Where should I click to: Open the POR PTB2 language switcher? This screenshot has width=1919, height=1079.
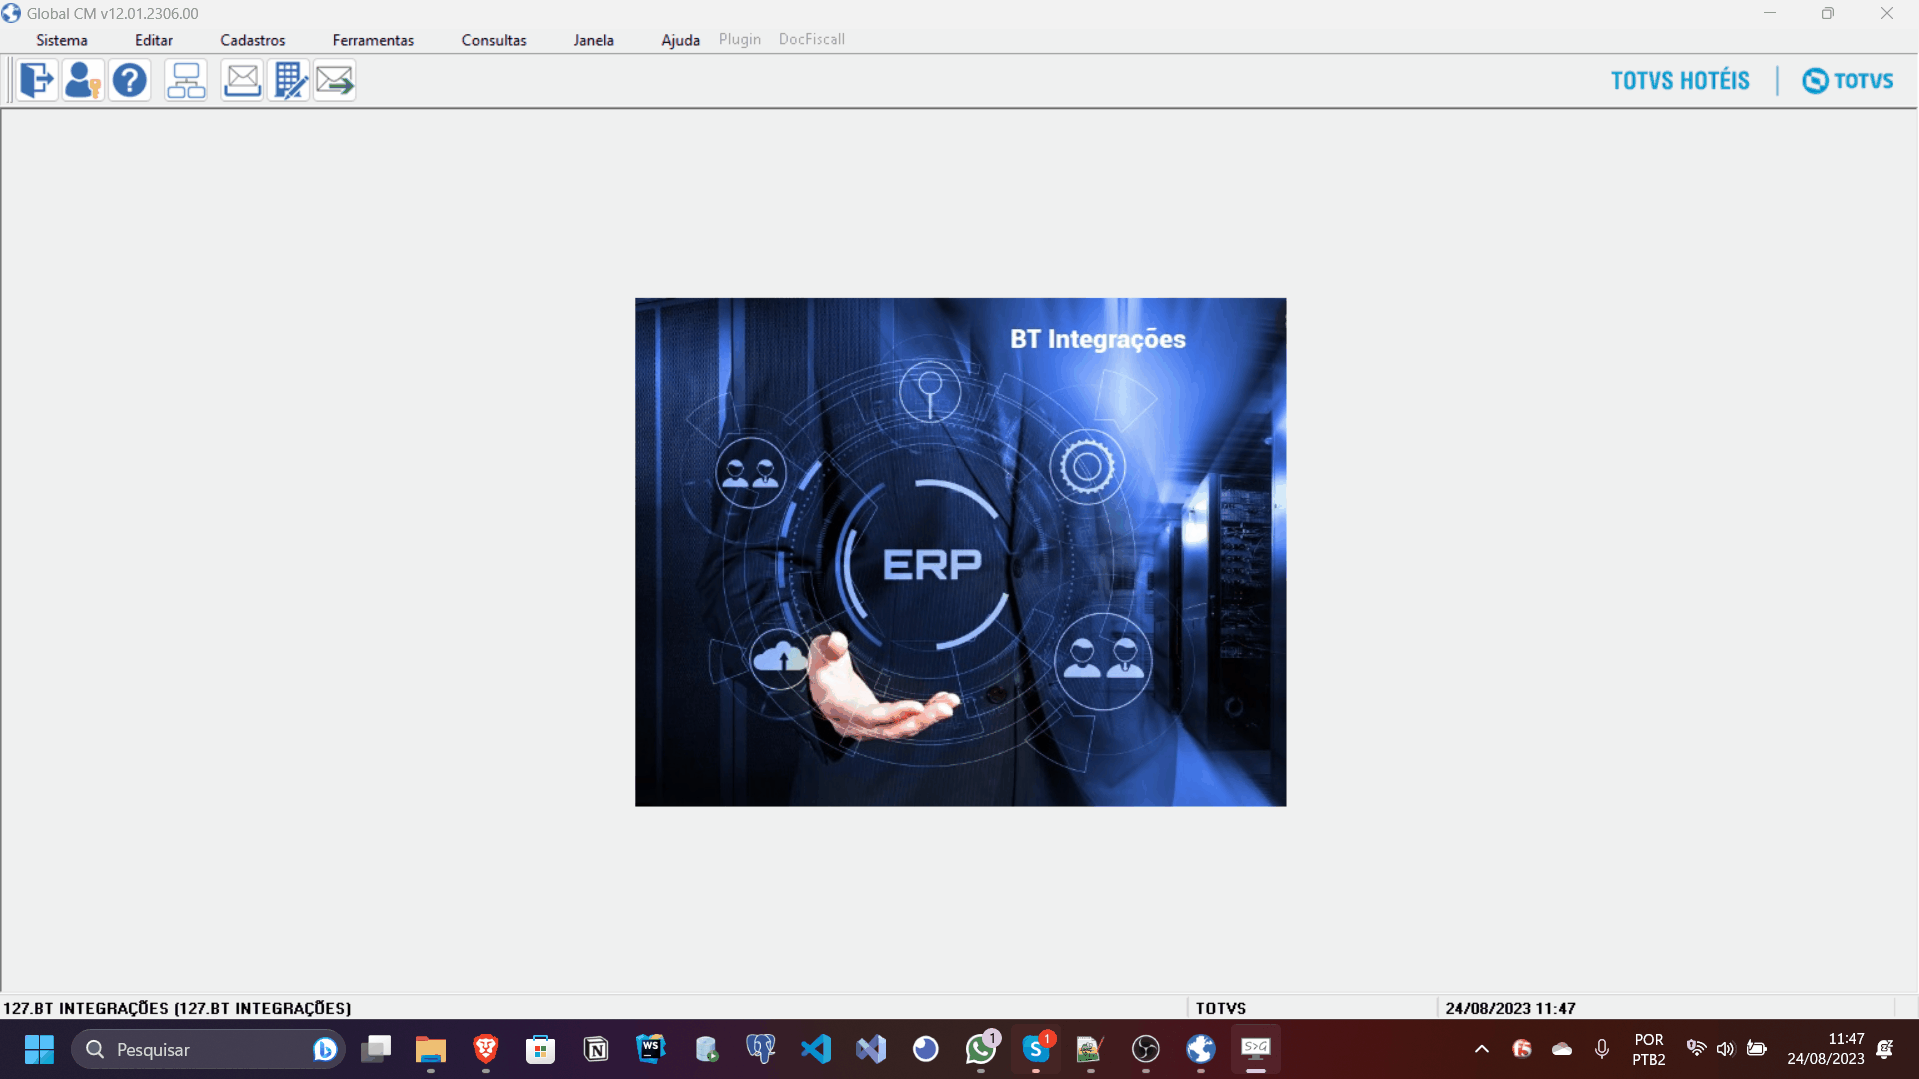click(1649, 1049)
